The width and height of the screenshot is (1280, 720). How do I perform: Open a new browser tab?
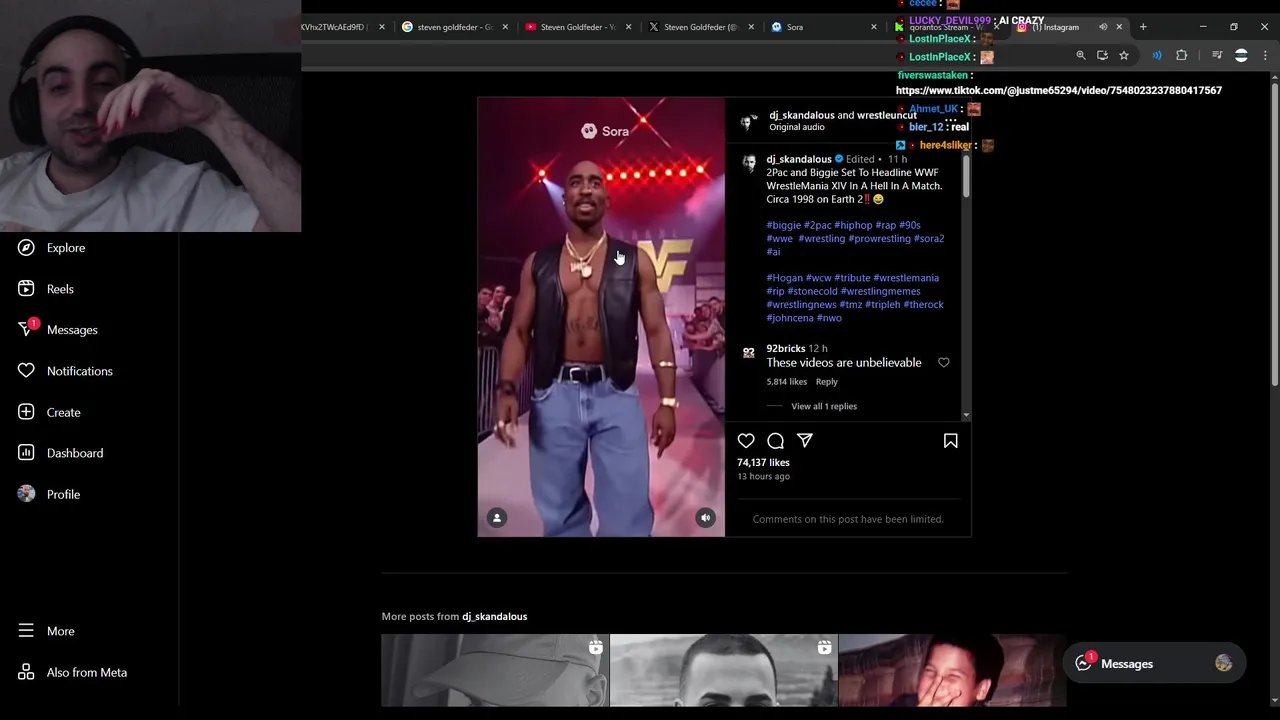[1143, 27]
